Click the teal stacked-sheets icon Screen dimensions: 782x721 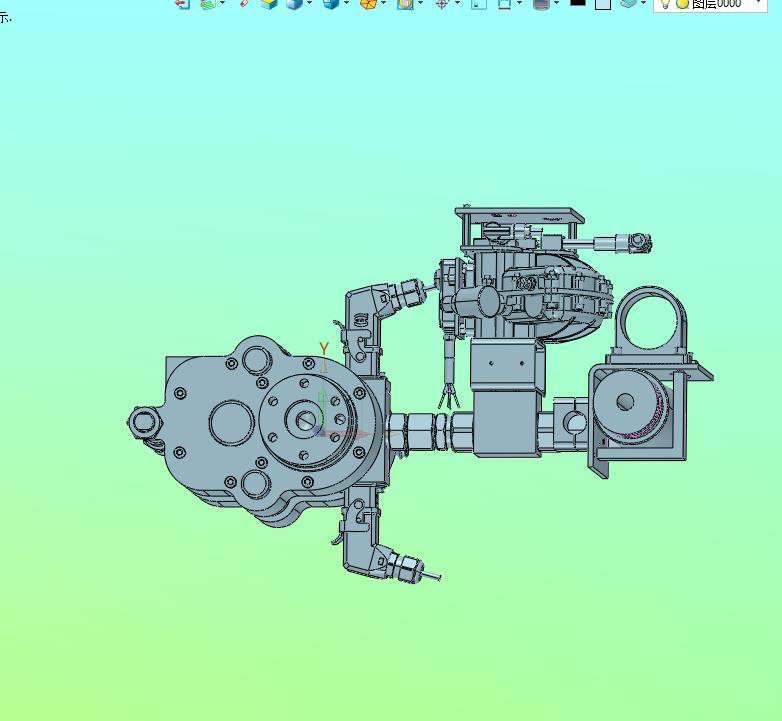(628, 2)
